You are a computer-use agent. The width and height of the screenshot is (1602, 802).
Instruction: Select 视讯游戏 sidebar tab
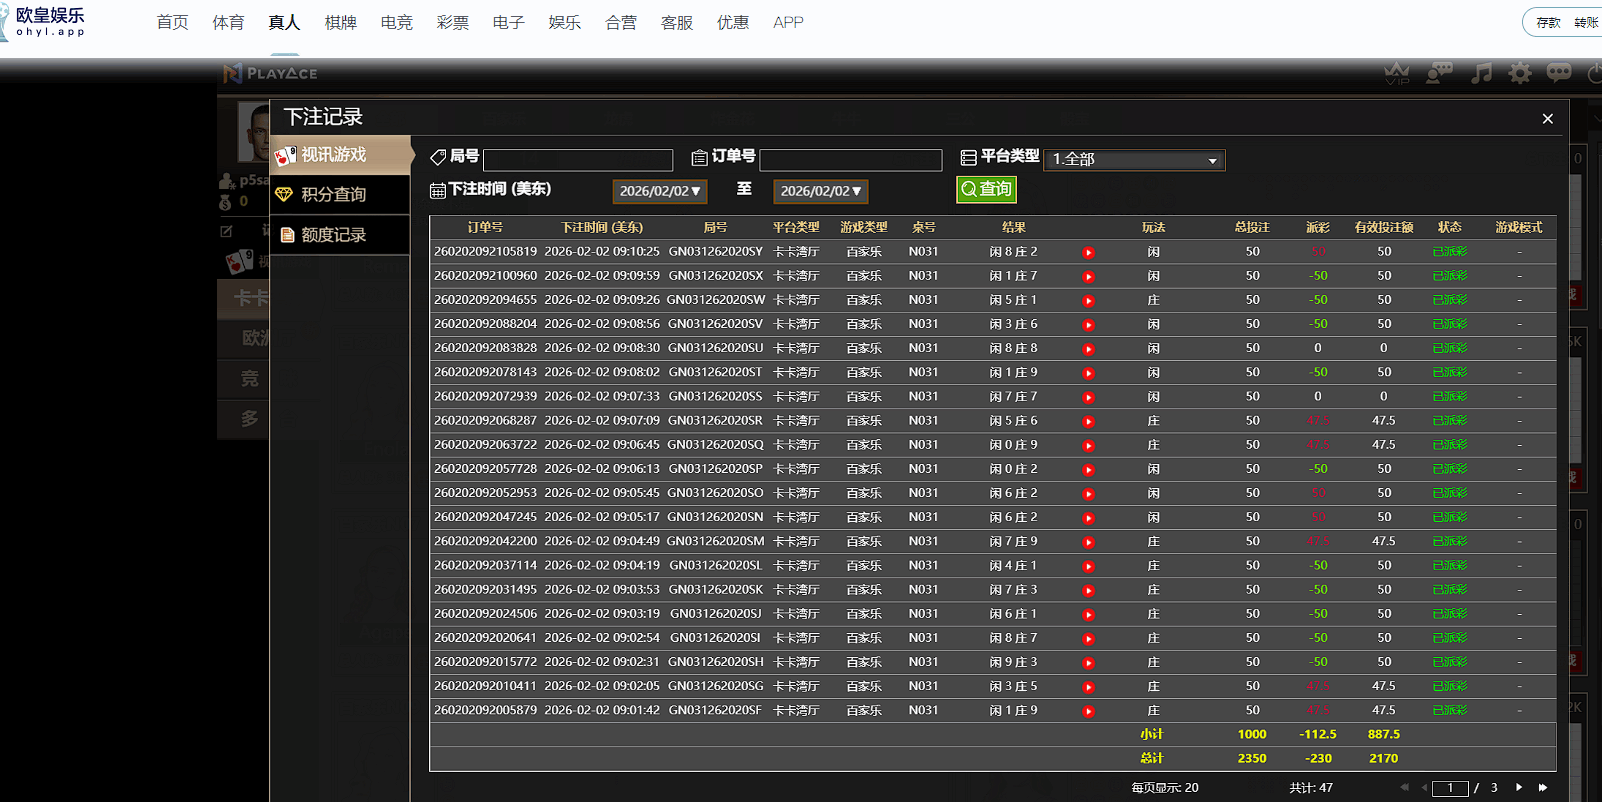[334, 155]
